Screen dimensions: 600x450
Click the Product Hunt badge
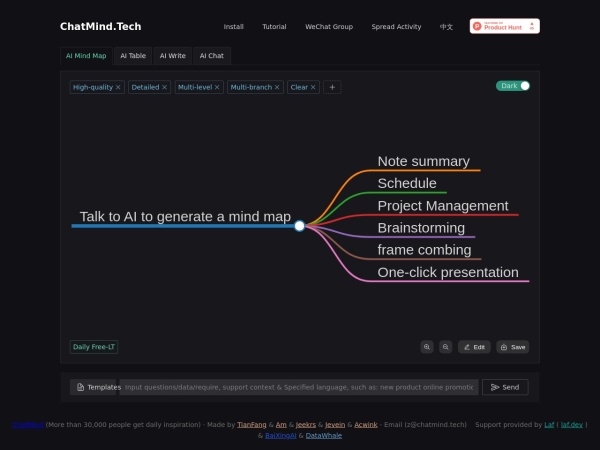point(505,26)
